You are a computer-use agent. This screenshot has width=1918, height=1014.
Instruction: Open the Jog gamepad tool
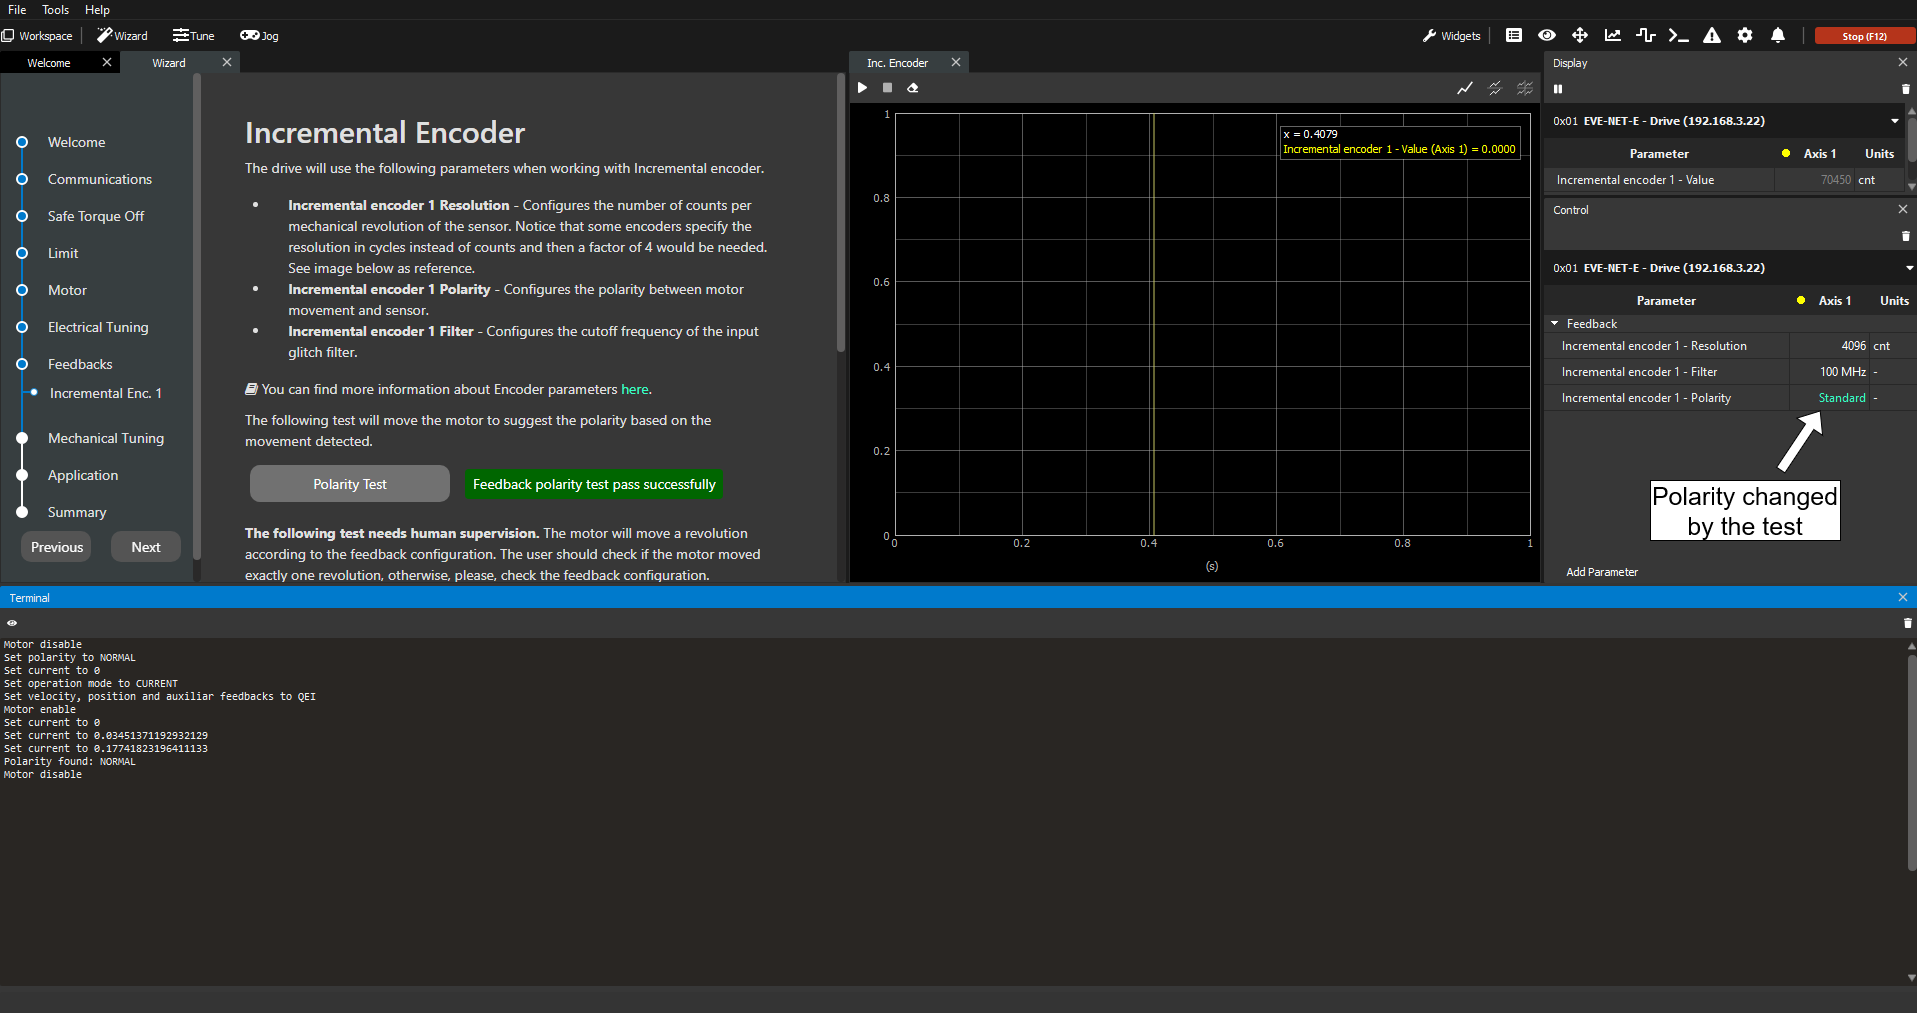[259, 36]
